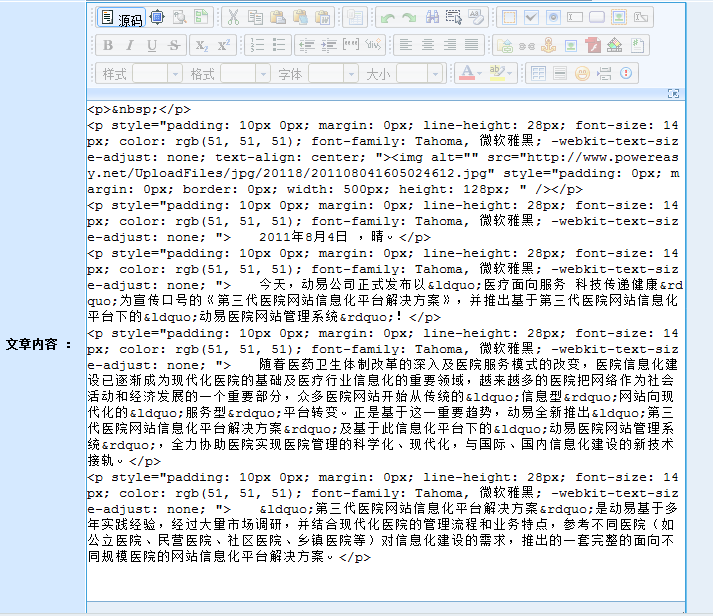The image size is (713, 616).
Task: Open the text color picker
Action: [x=469, y=73]
